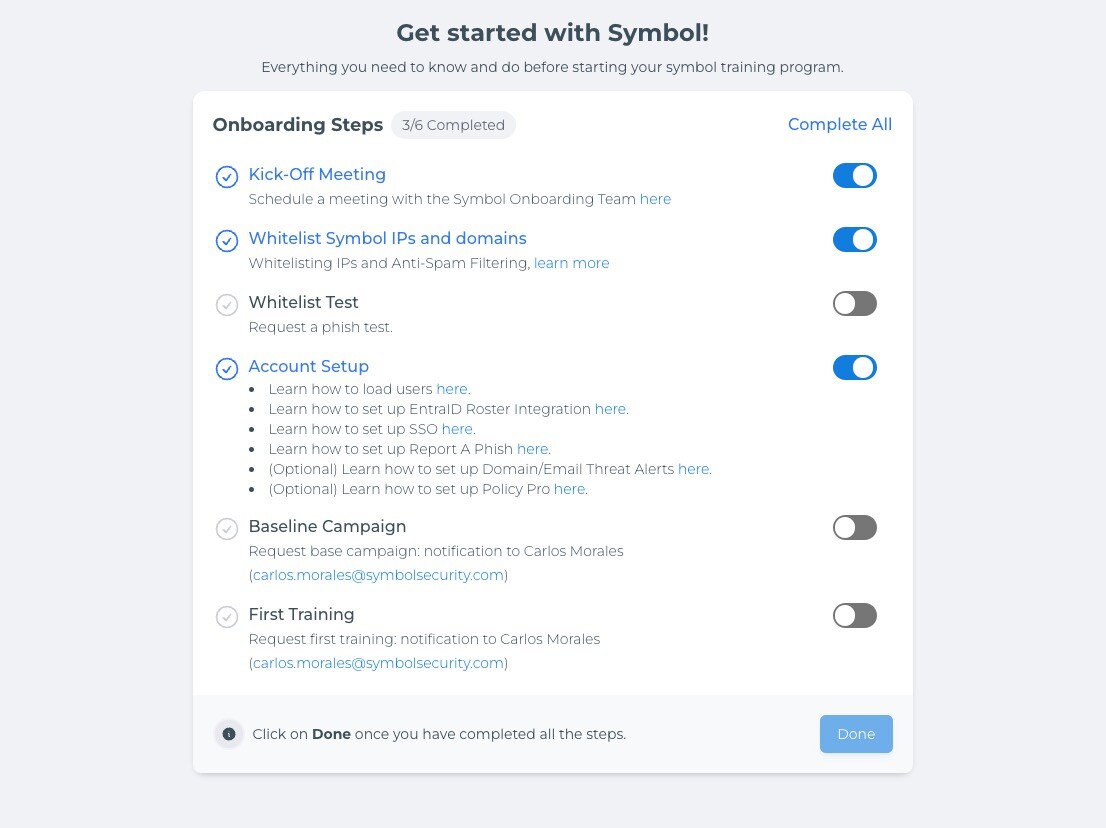Switch off the Account Setup toggle

(x=854, y=367)
